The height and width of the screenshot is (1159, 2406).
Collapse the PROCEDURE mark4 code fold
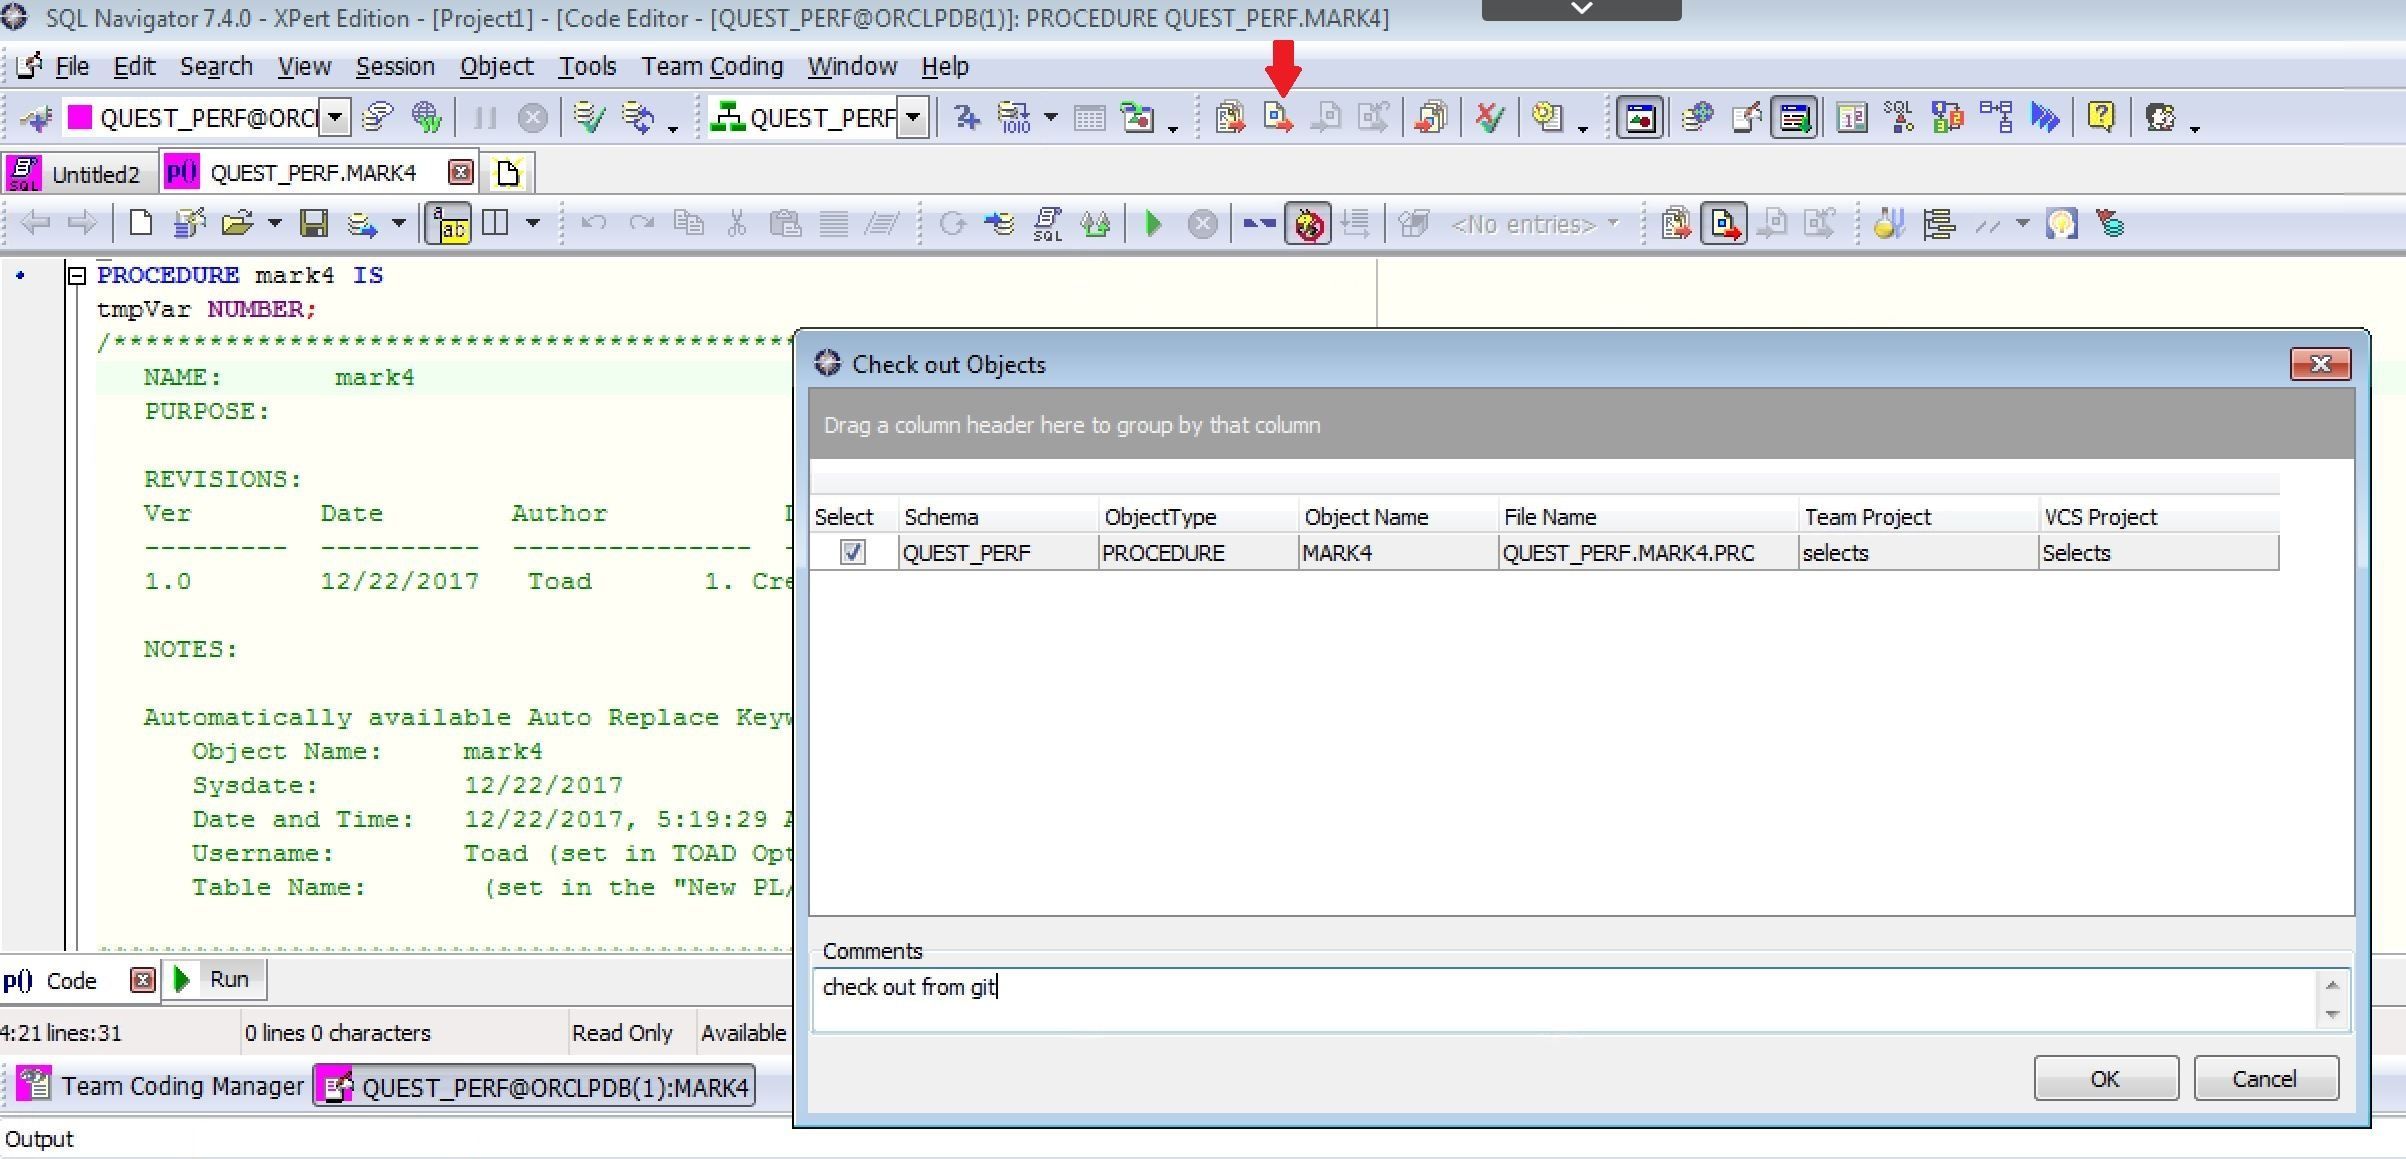[x=76, y=275]
